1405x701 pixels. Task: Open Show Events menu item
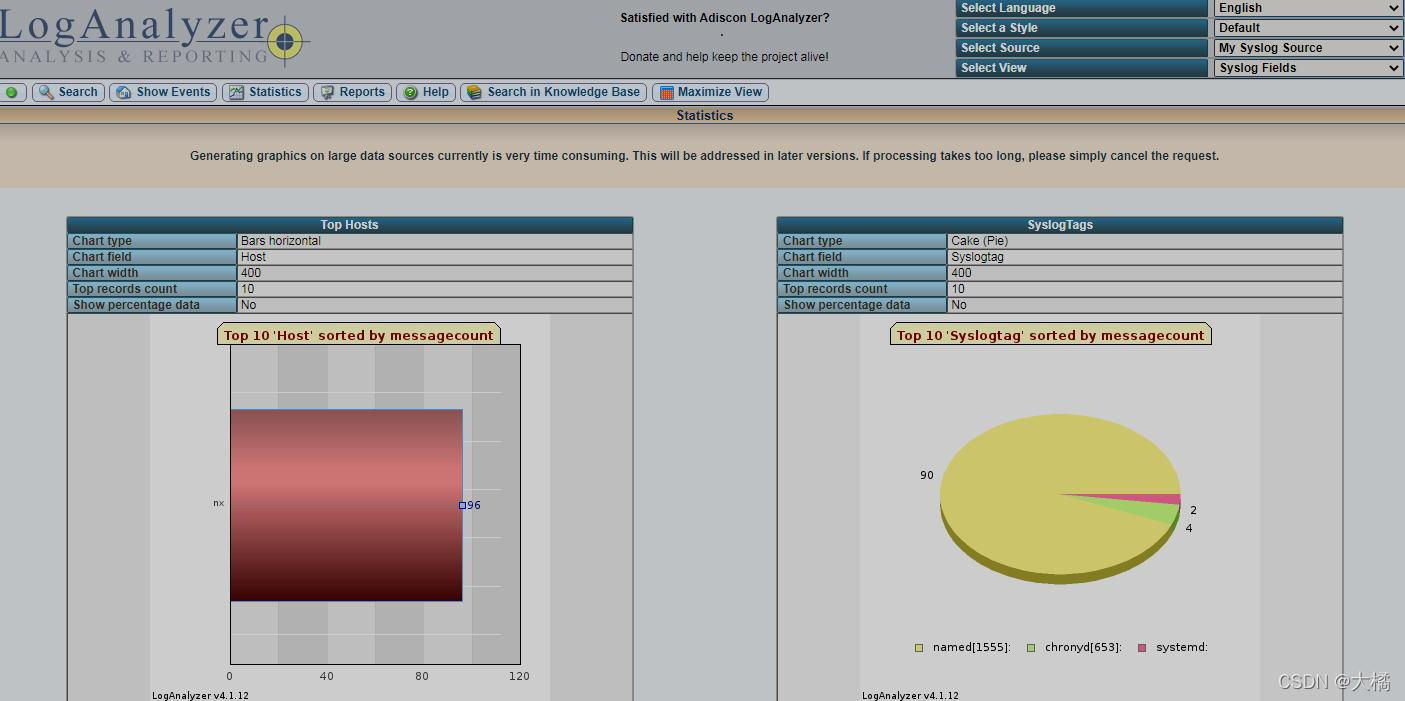[164, 92]
